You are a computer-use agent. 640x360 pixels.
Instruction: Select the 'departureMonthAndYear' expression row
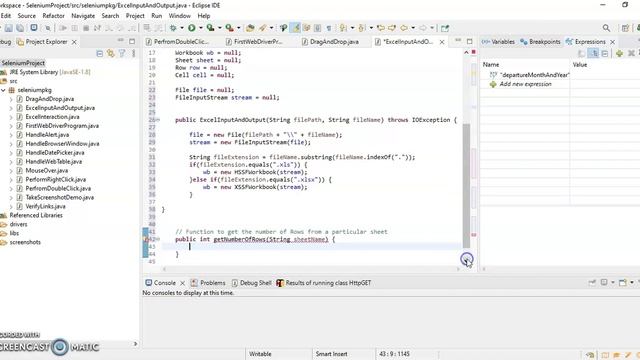529,75
